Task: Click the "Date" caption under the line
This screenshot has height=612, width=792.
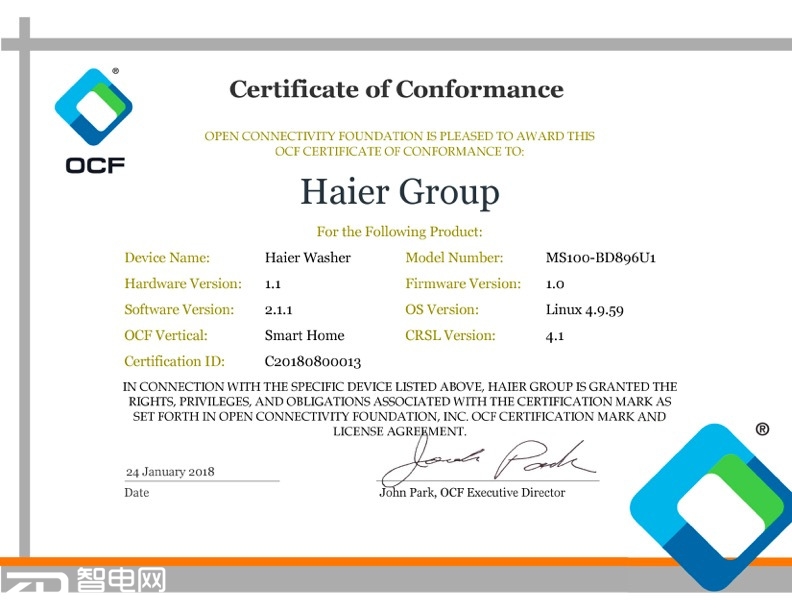Action: click(136, 493)
